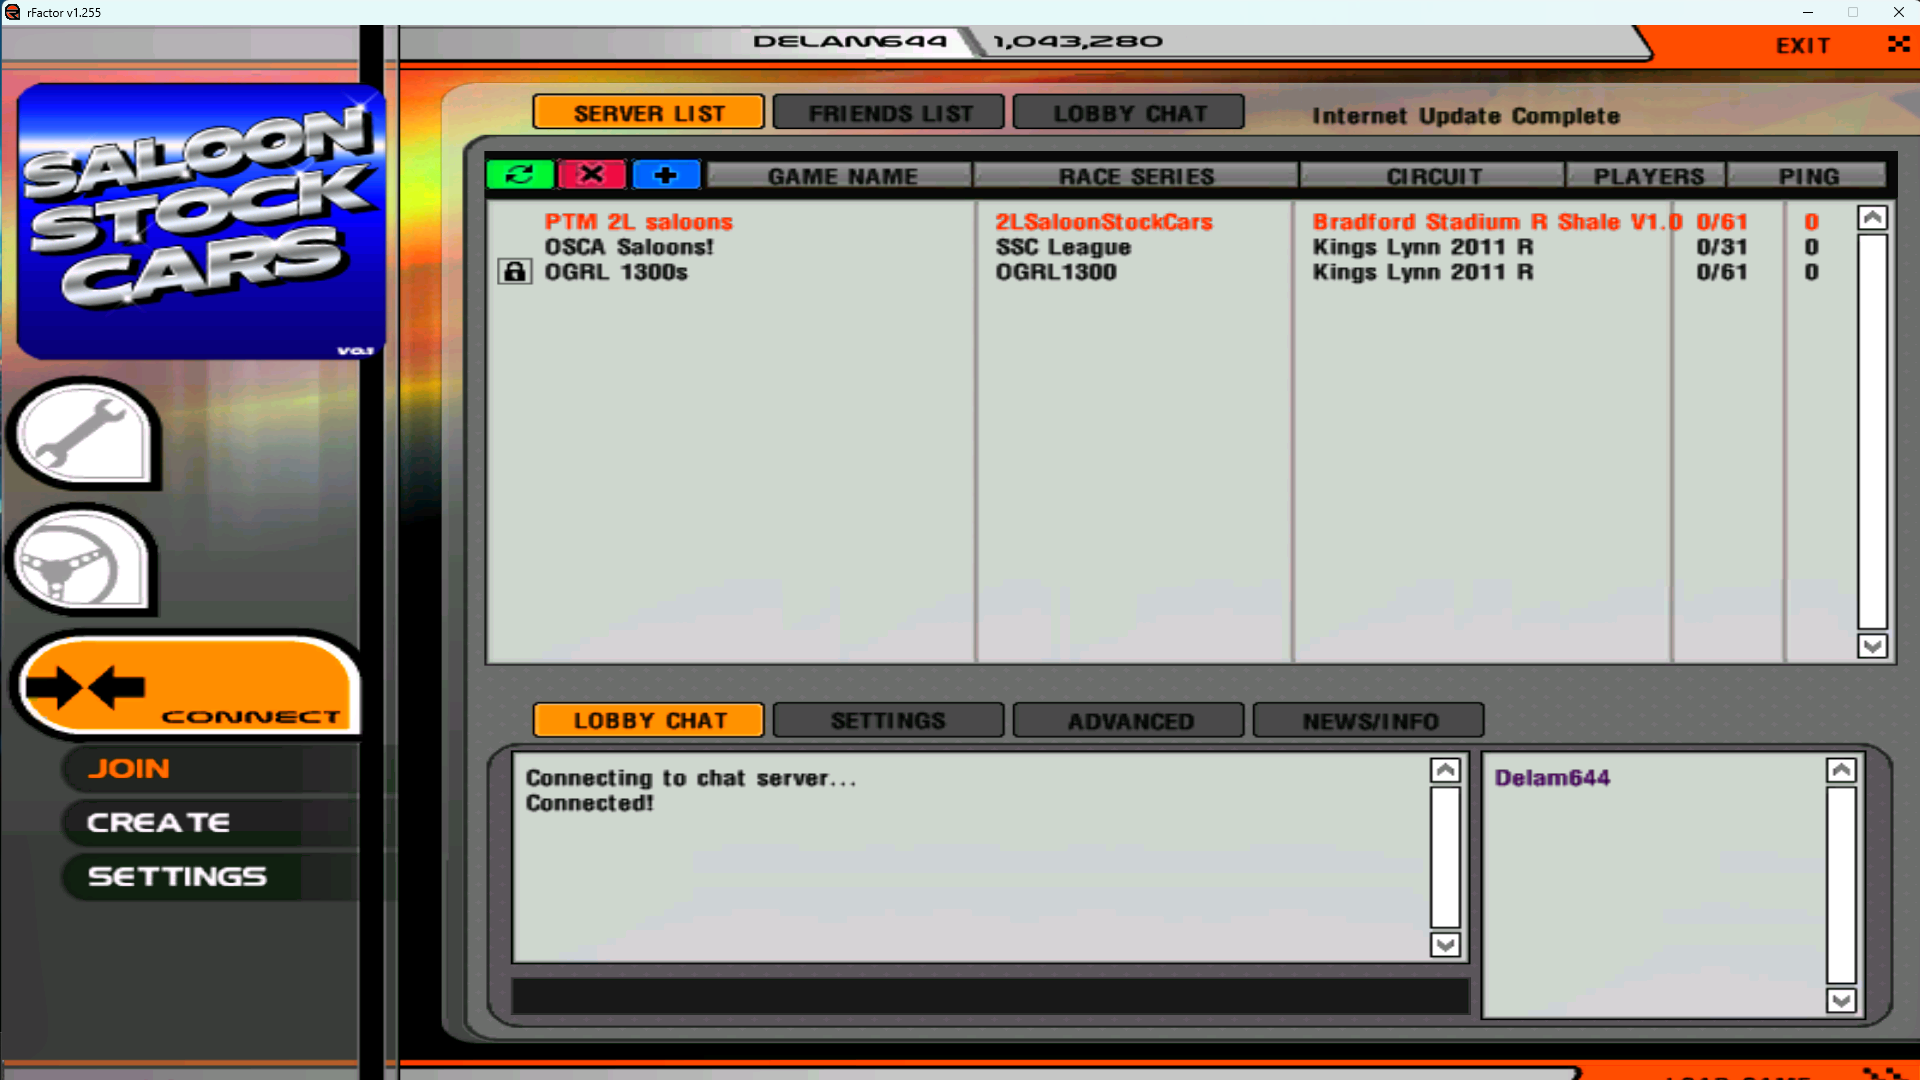
Task: Click the chat log scroll down arrow
Action: point(1445,944)
